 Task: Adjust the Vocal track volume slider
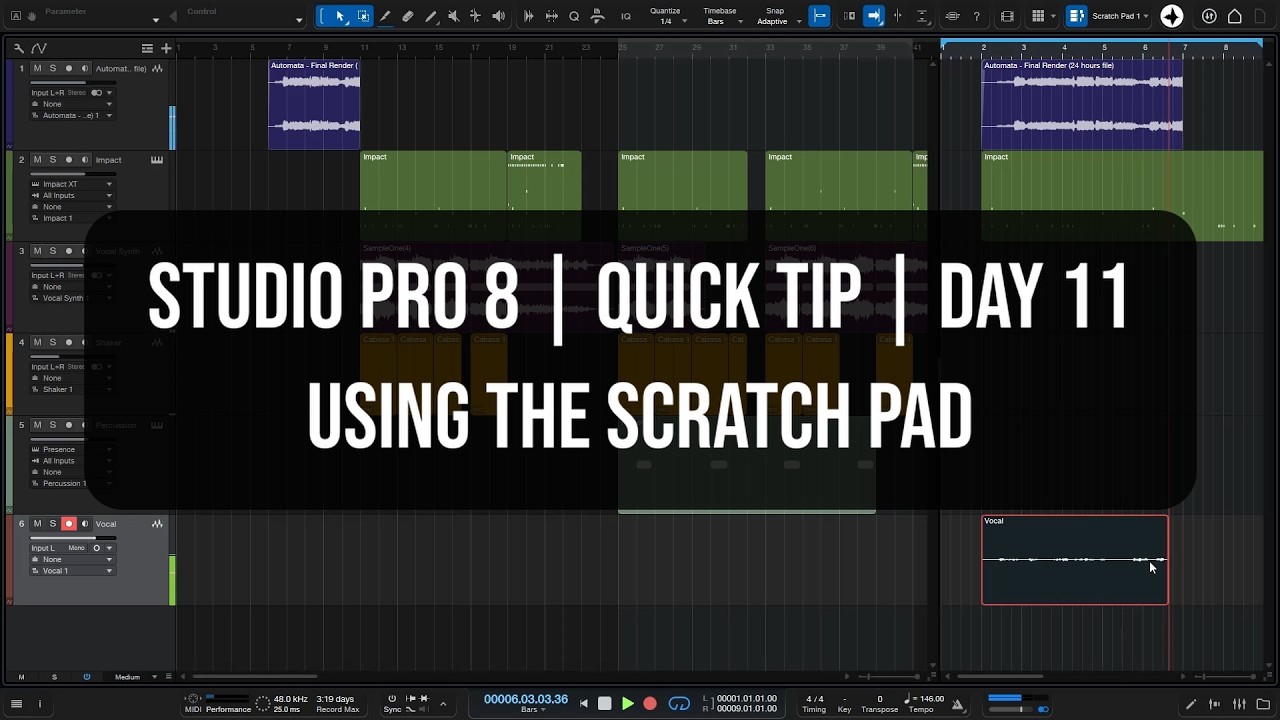coord(72,537)
